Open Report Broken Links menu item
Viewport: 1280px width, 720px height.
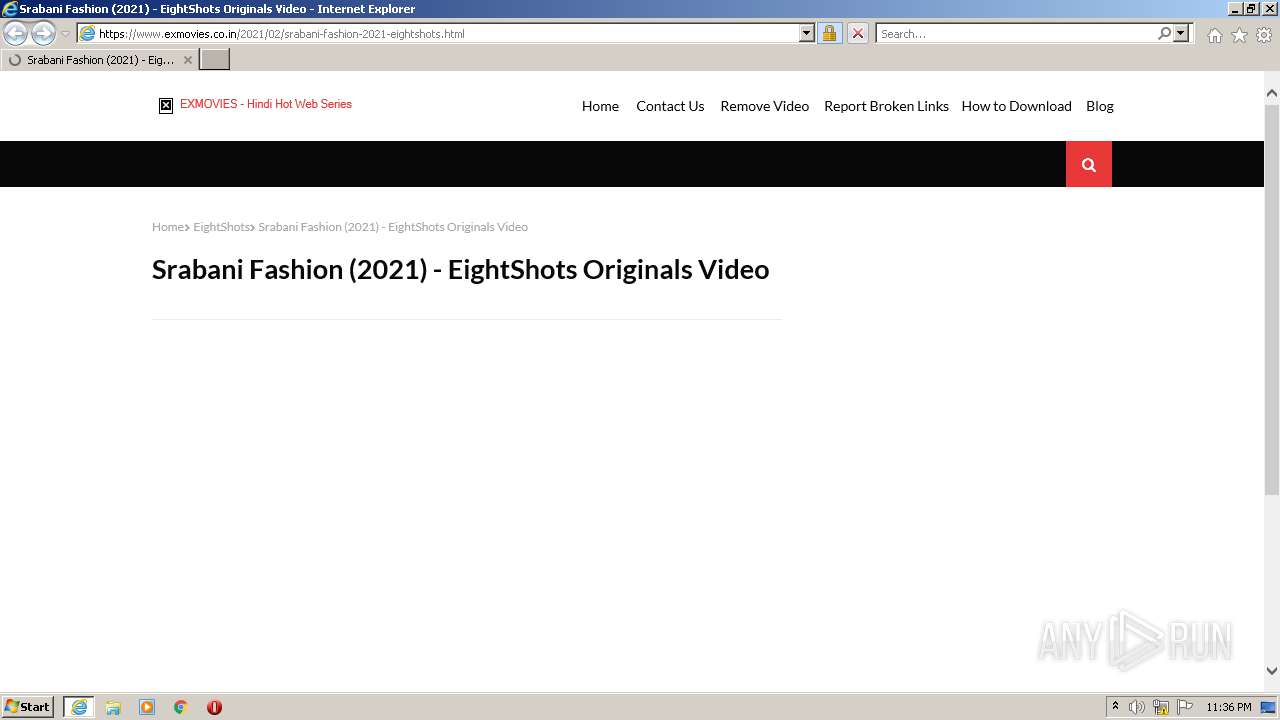click(886, 106)
